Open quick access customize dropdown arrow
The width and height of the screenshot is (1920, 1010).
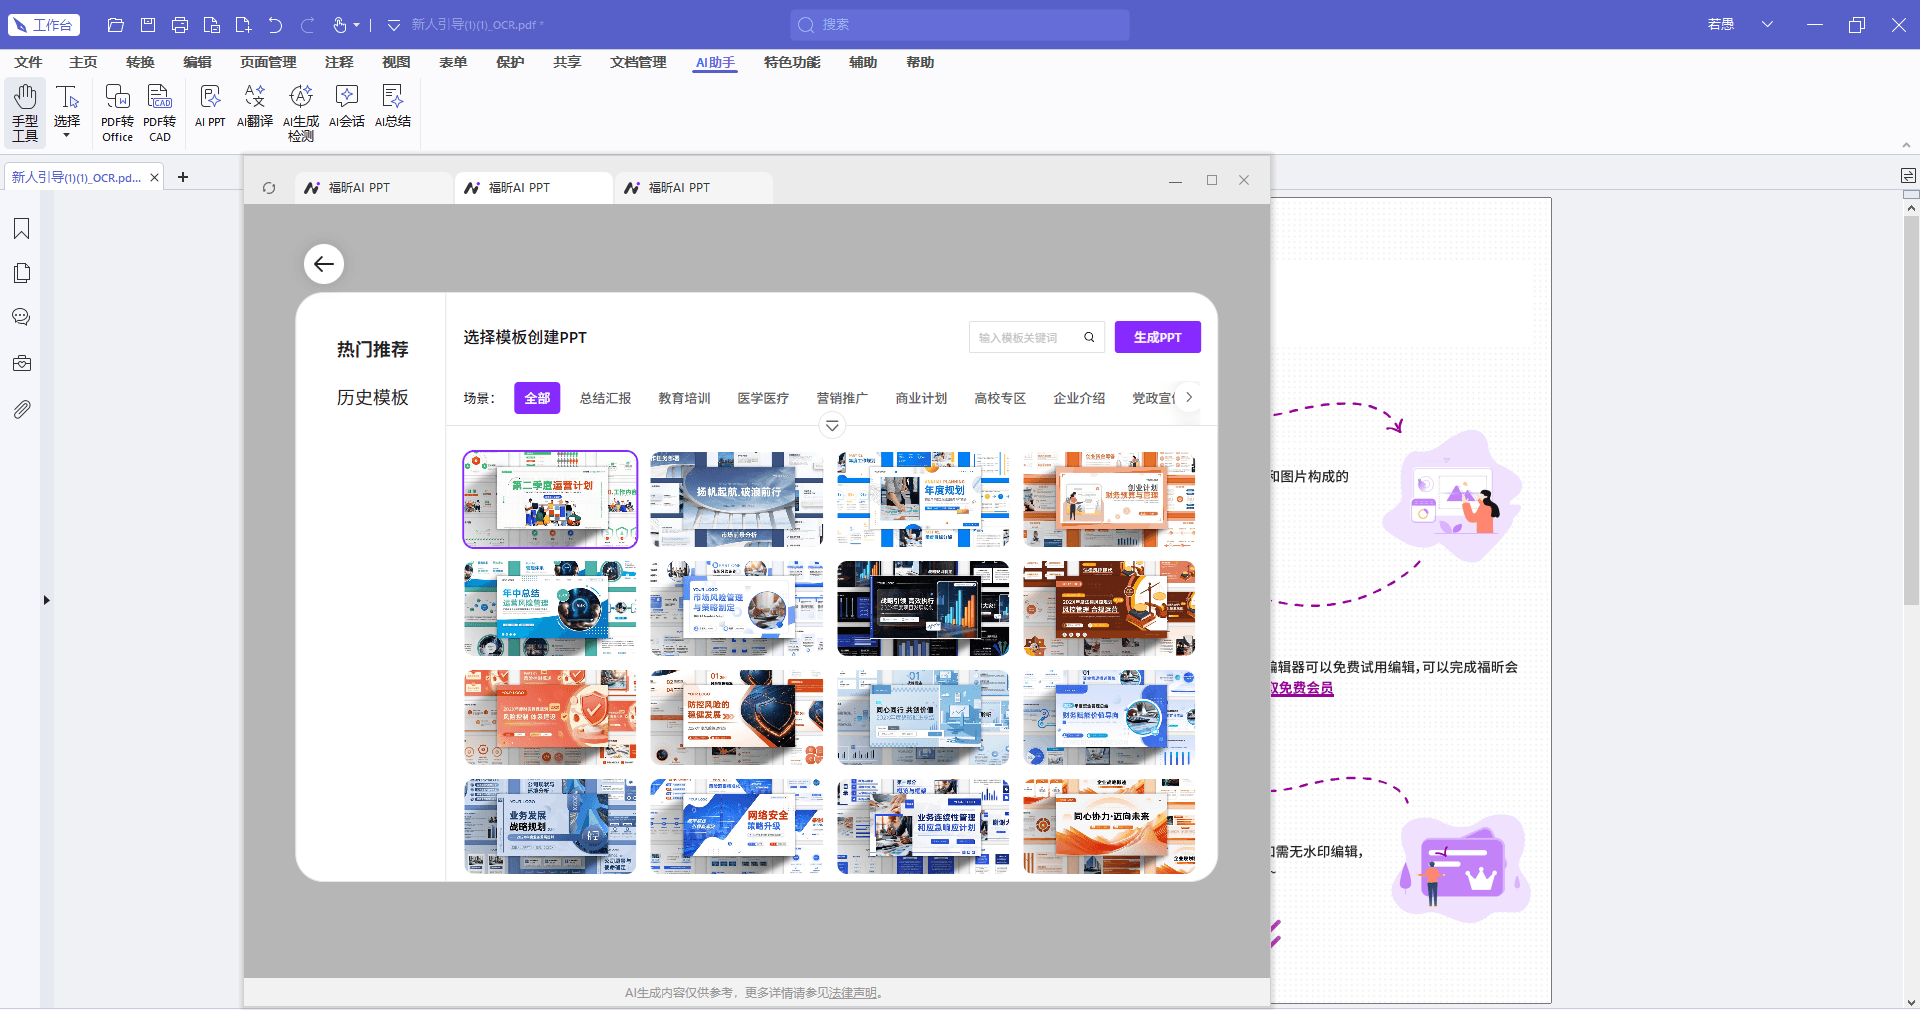point(393,25)
